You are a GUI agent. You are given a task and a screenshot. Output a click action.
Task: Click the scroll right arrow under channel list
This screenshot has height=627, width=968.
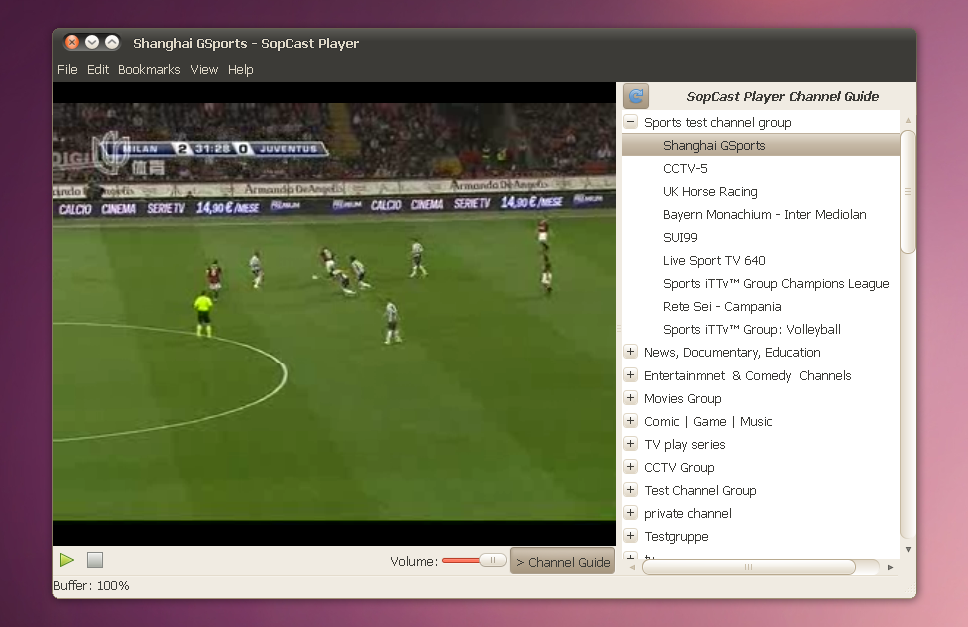[890, 567]
